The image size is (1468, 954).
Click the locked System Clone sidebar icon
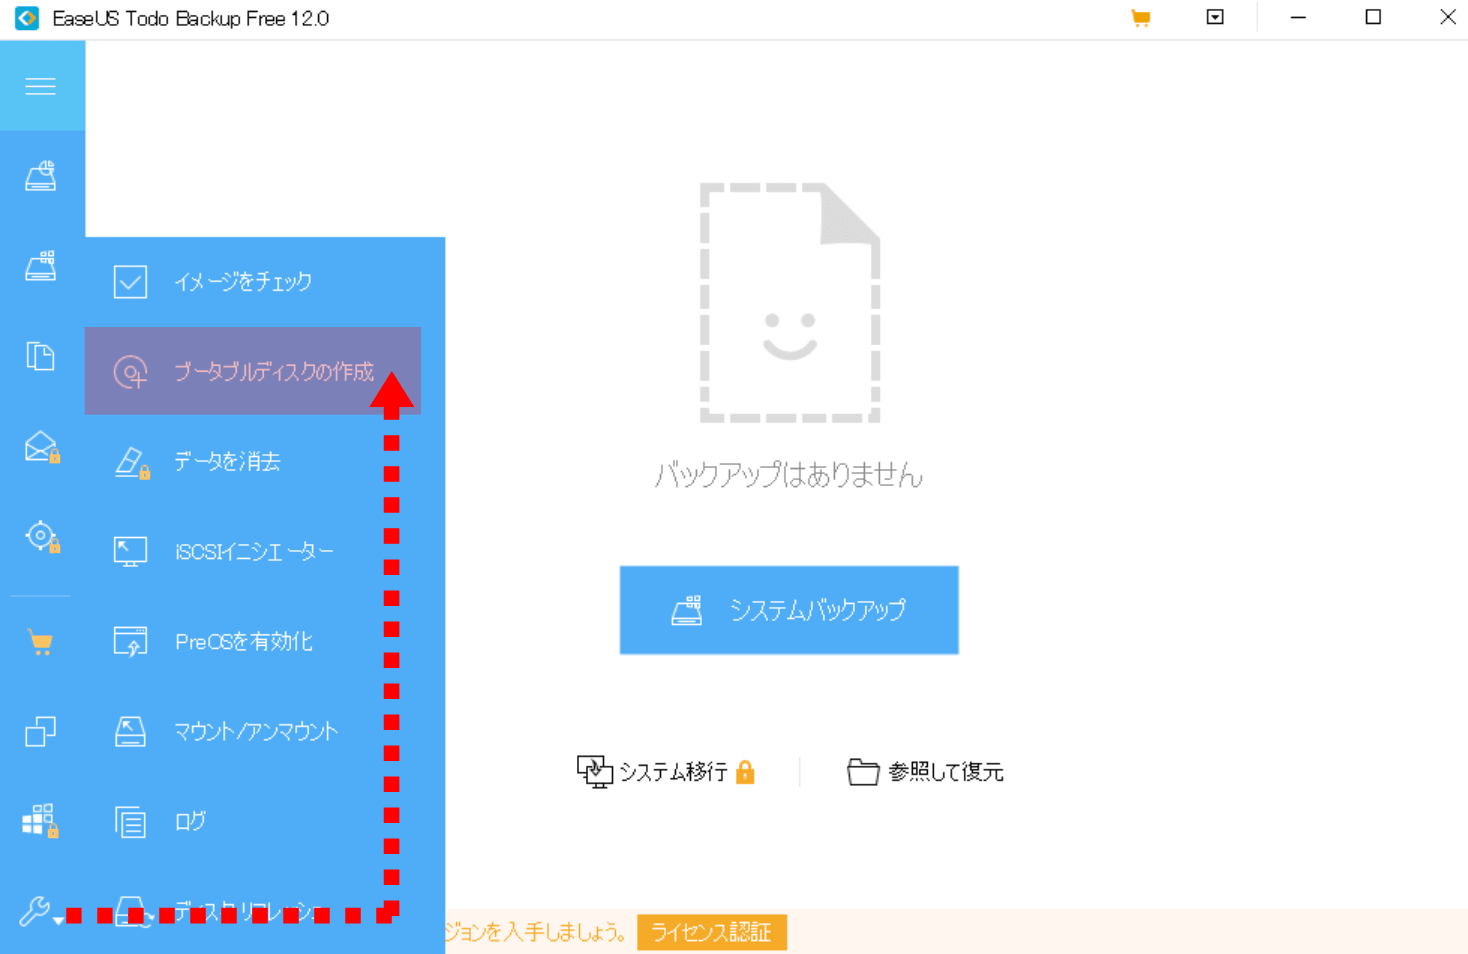click(41, 821)
